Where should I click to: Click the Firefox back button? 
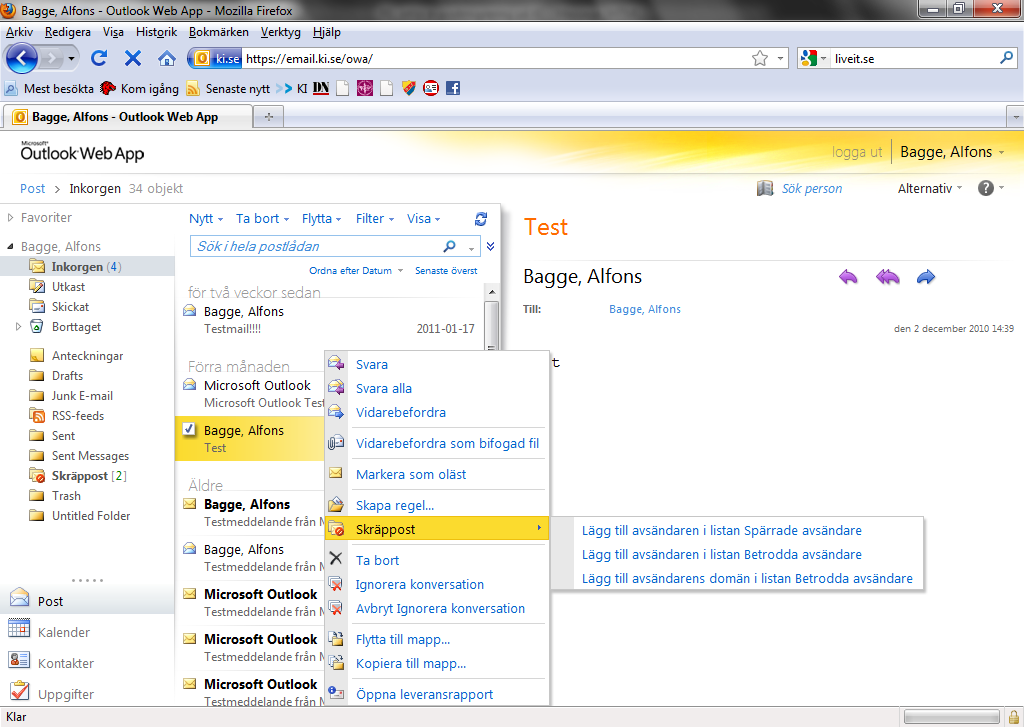(22, 58)
